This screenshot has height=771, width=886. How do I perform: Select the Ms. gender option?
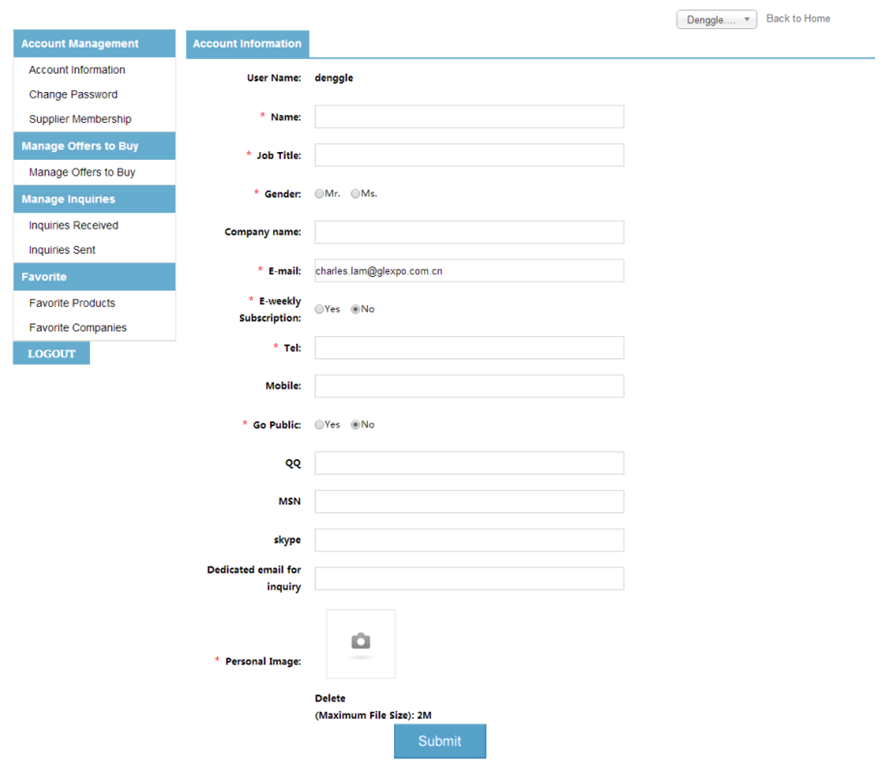coord(355,194)
